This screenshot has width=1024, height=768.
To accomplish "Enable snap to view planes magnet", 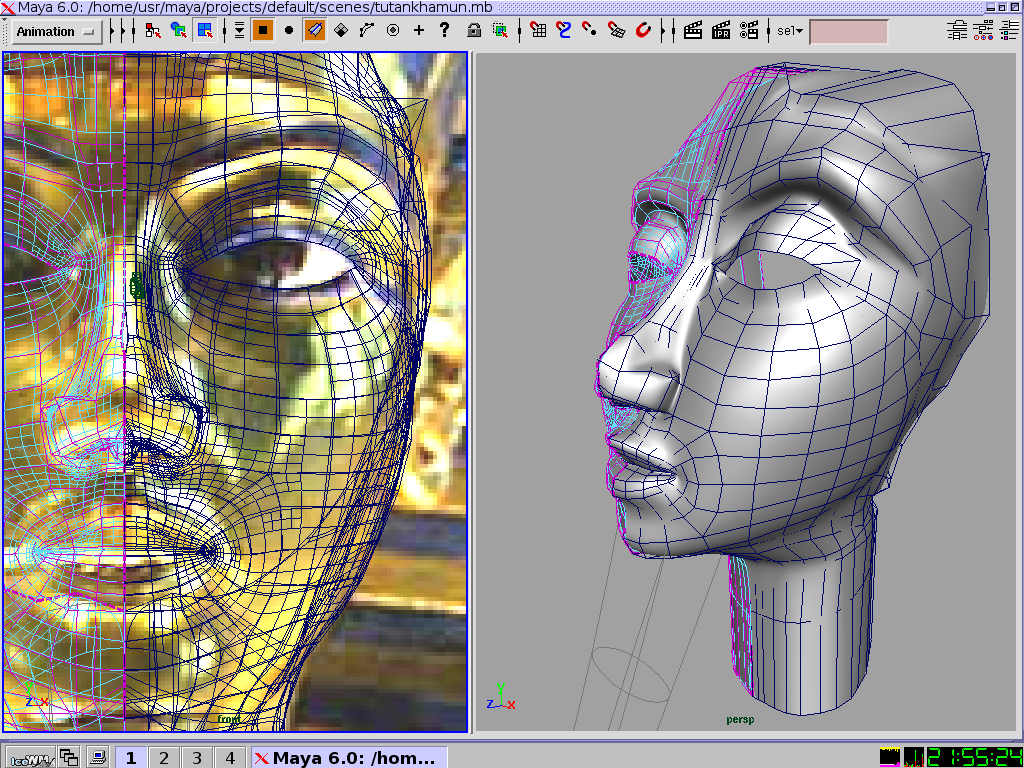I will [616, 30].
